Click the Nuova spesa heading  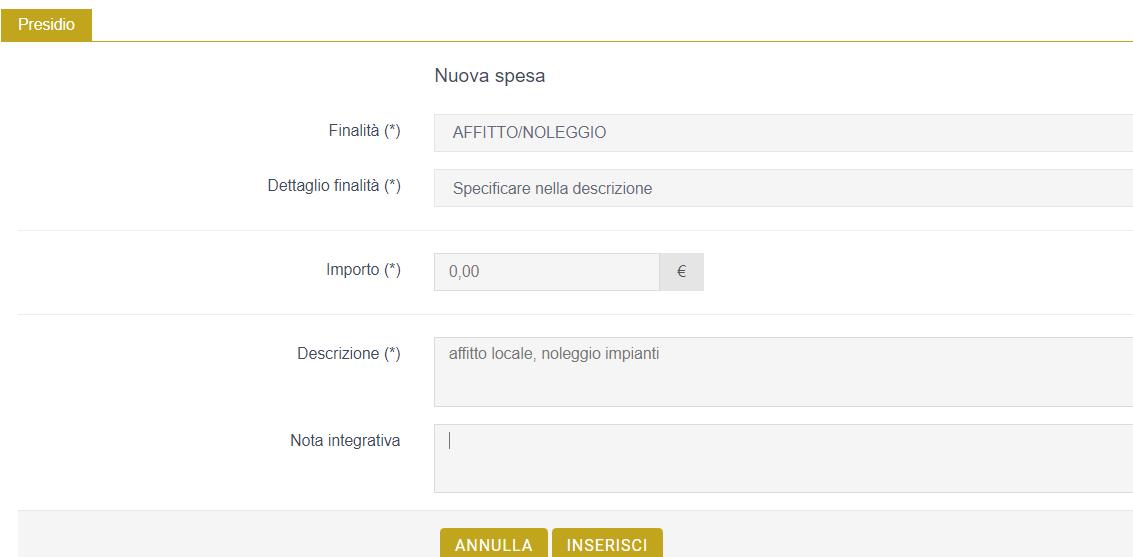(490, 76)
